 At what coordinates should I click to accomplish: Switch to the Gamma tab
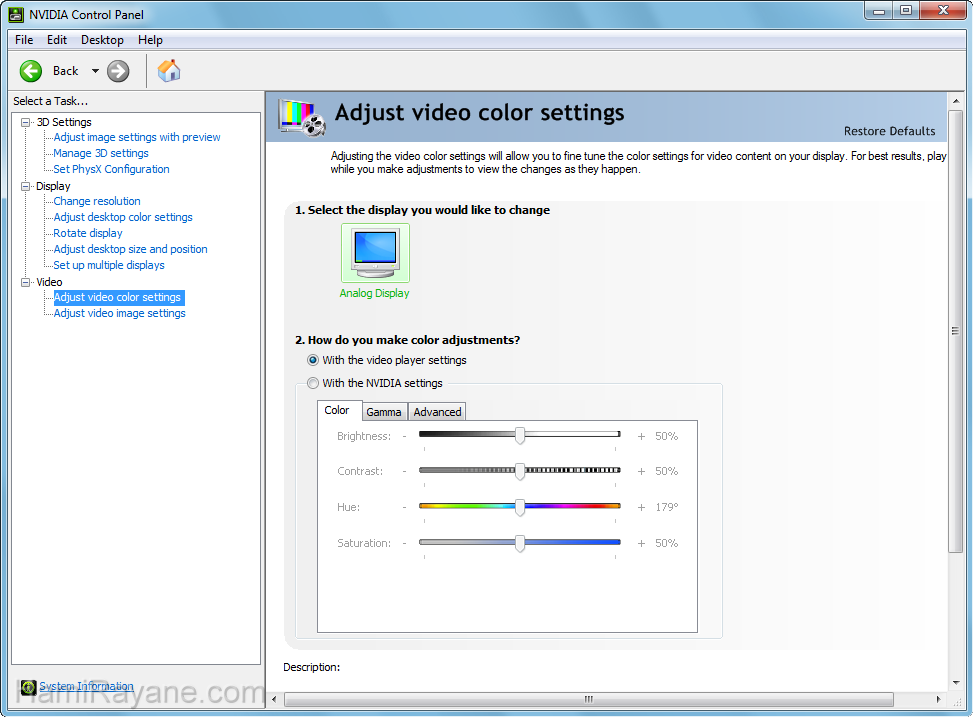(x=383, y=412)
